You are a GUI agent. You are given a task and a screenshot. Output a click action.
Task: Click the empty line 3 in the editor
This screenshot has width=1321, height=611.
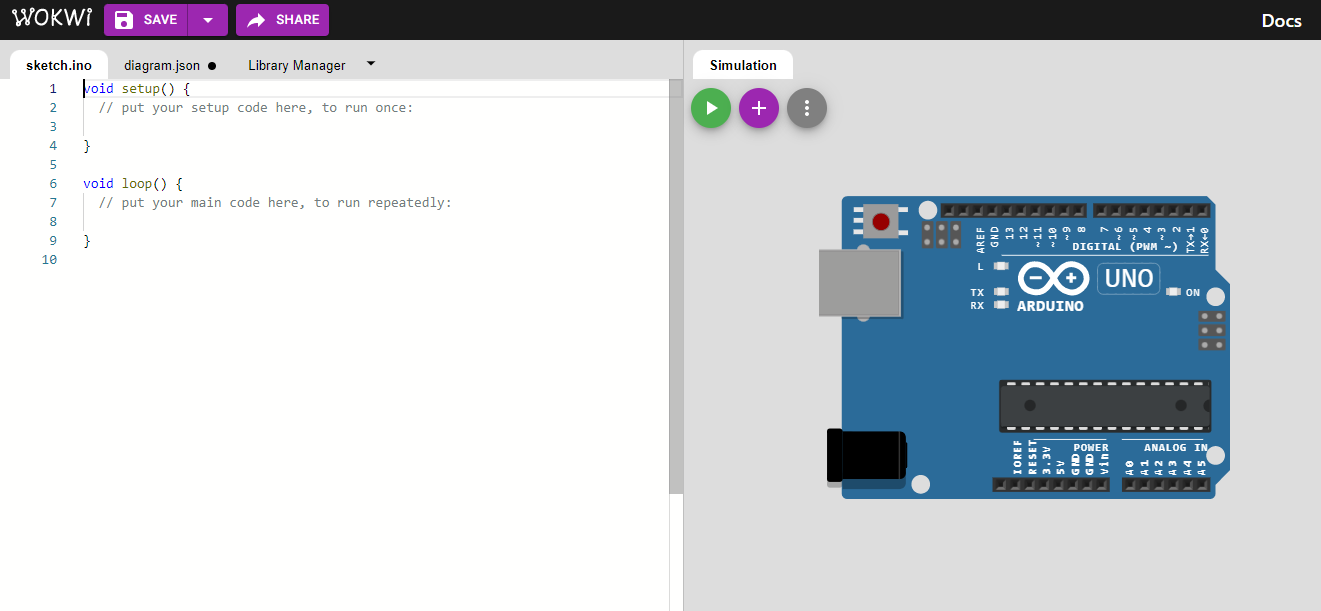pyautogui.click(x=375, y=126)
